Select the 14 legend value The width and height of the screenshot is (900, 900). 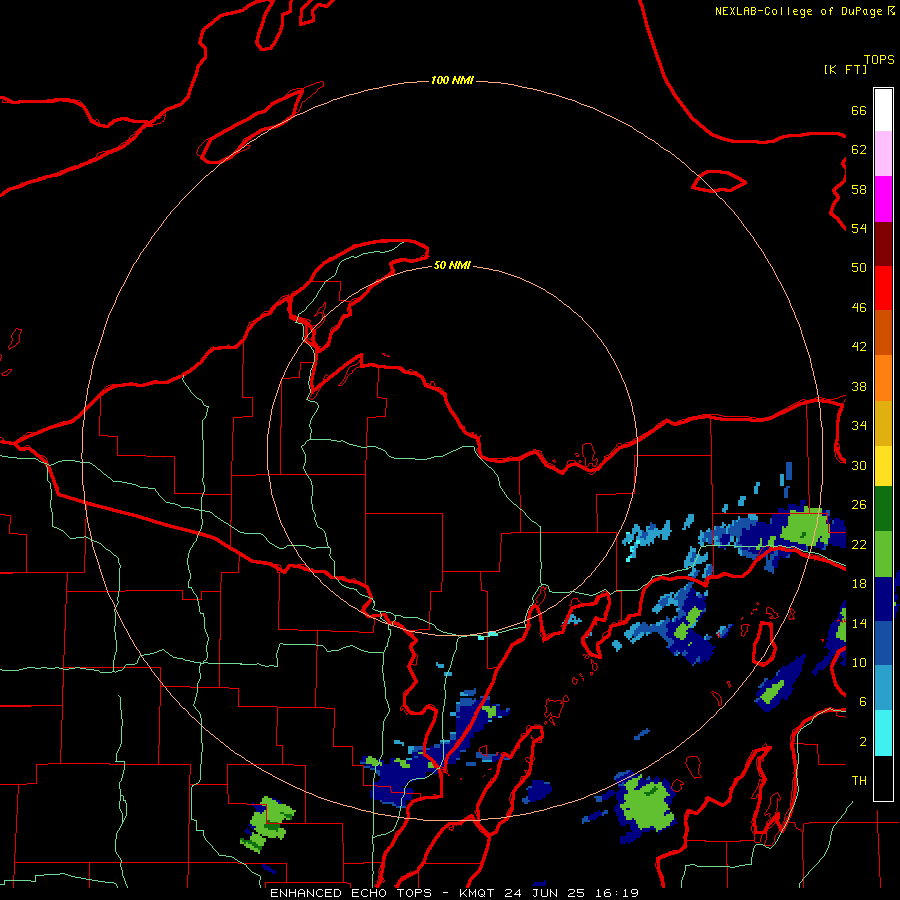[859, 623]
